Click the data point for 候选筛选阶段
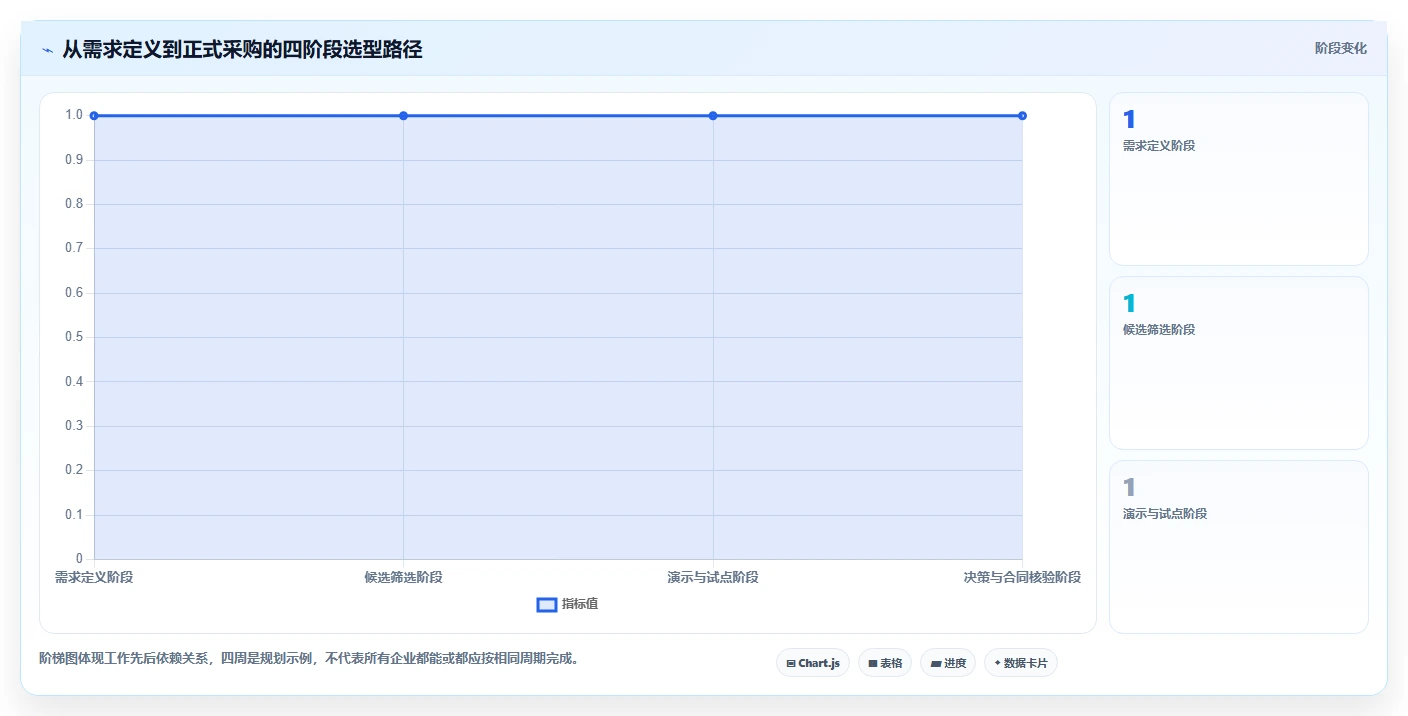 (403, 116)
